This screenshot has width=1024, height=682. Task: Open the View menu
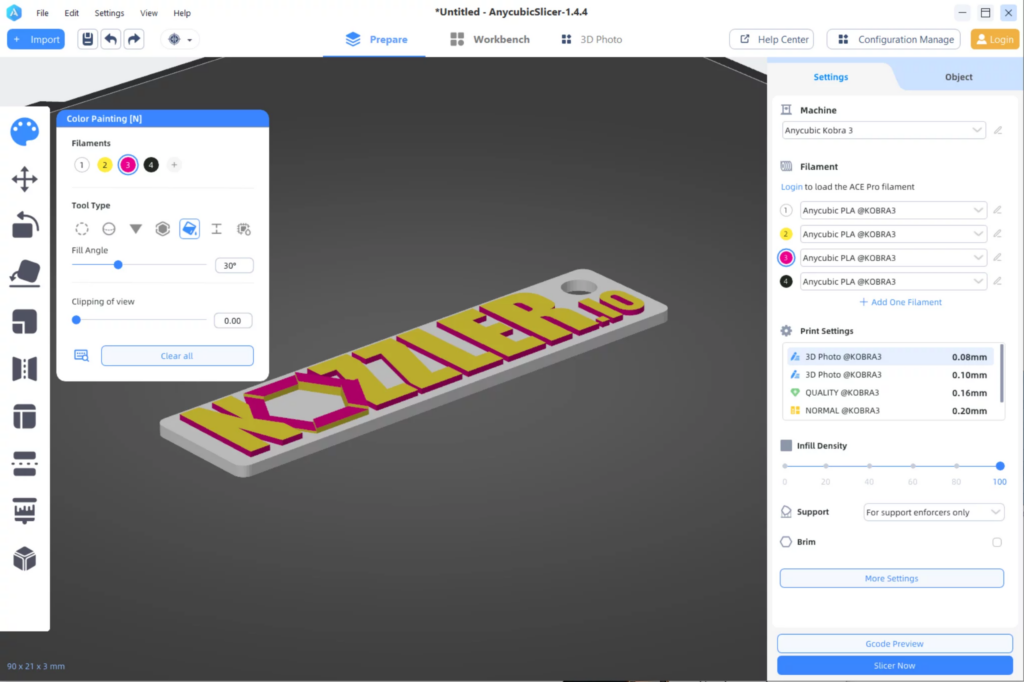click(149, 13)
